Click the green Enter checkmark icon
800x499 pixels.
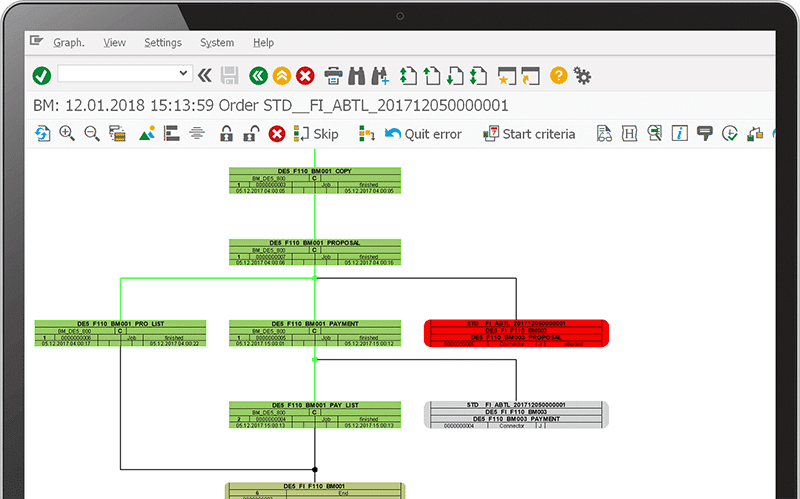pos(42,76)
